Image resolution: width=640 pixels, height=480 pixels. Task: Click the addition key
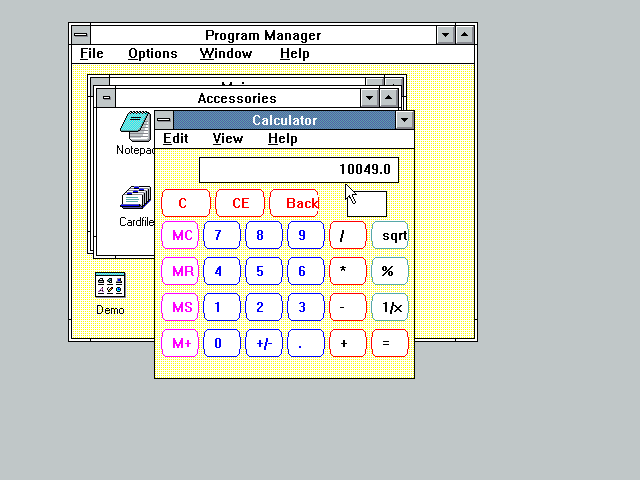point(348,343)
